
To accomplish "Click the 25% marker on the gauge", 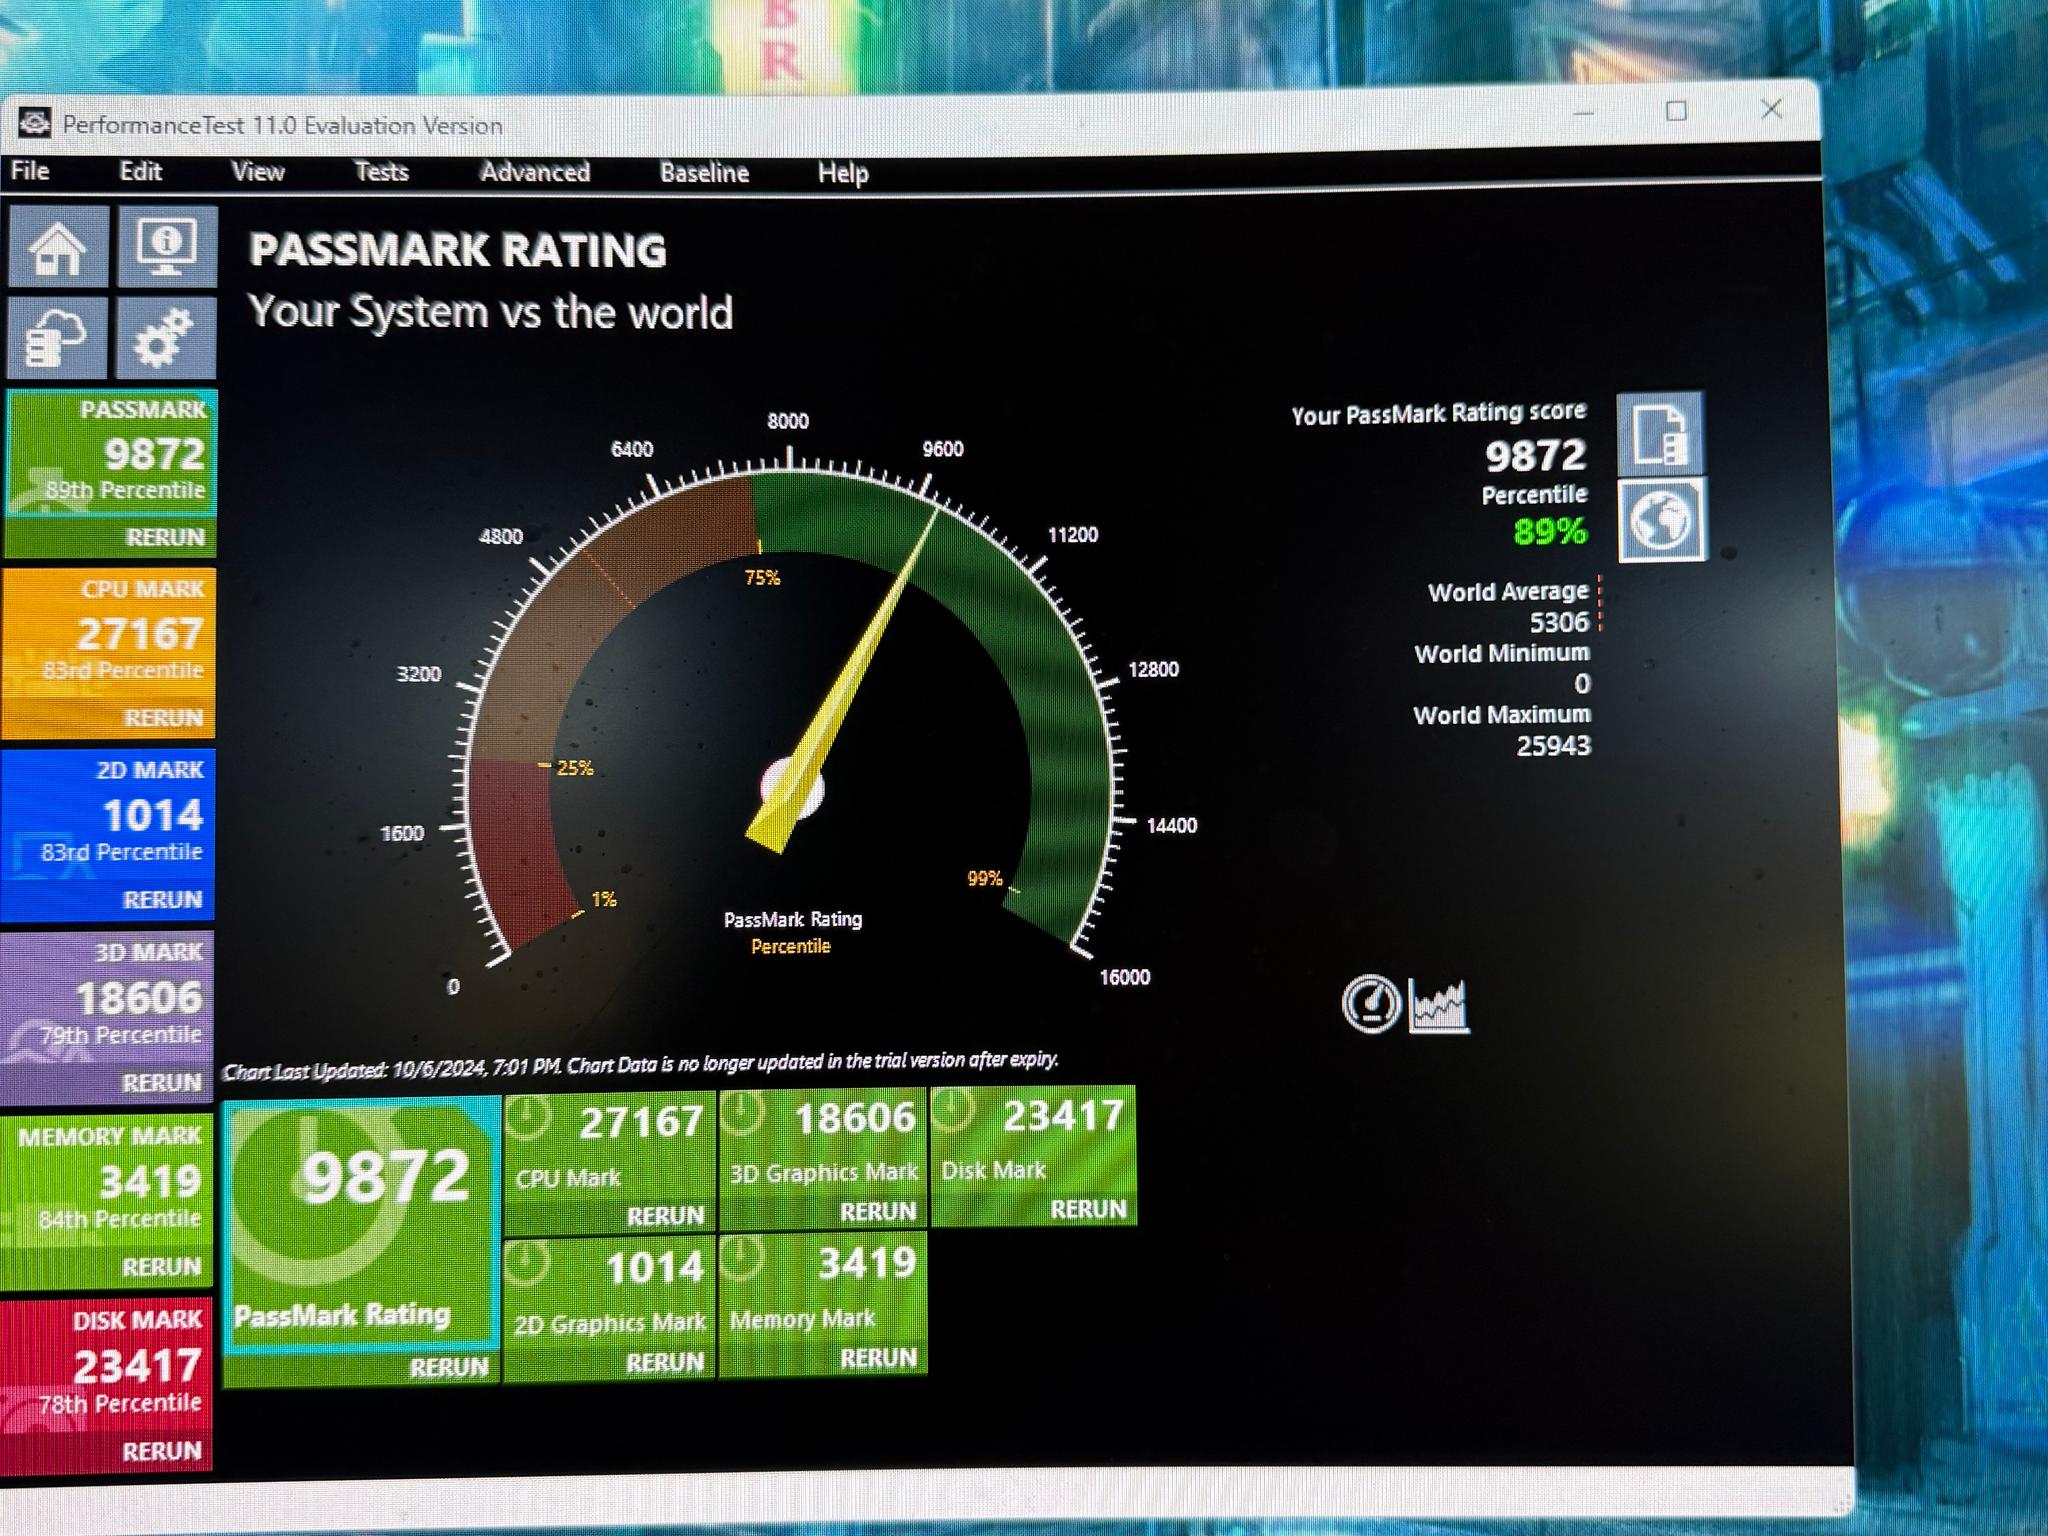I will point(575,768).
